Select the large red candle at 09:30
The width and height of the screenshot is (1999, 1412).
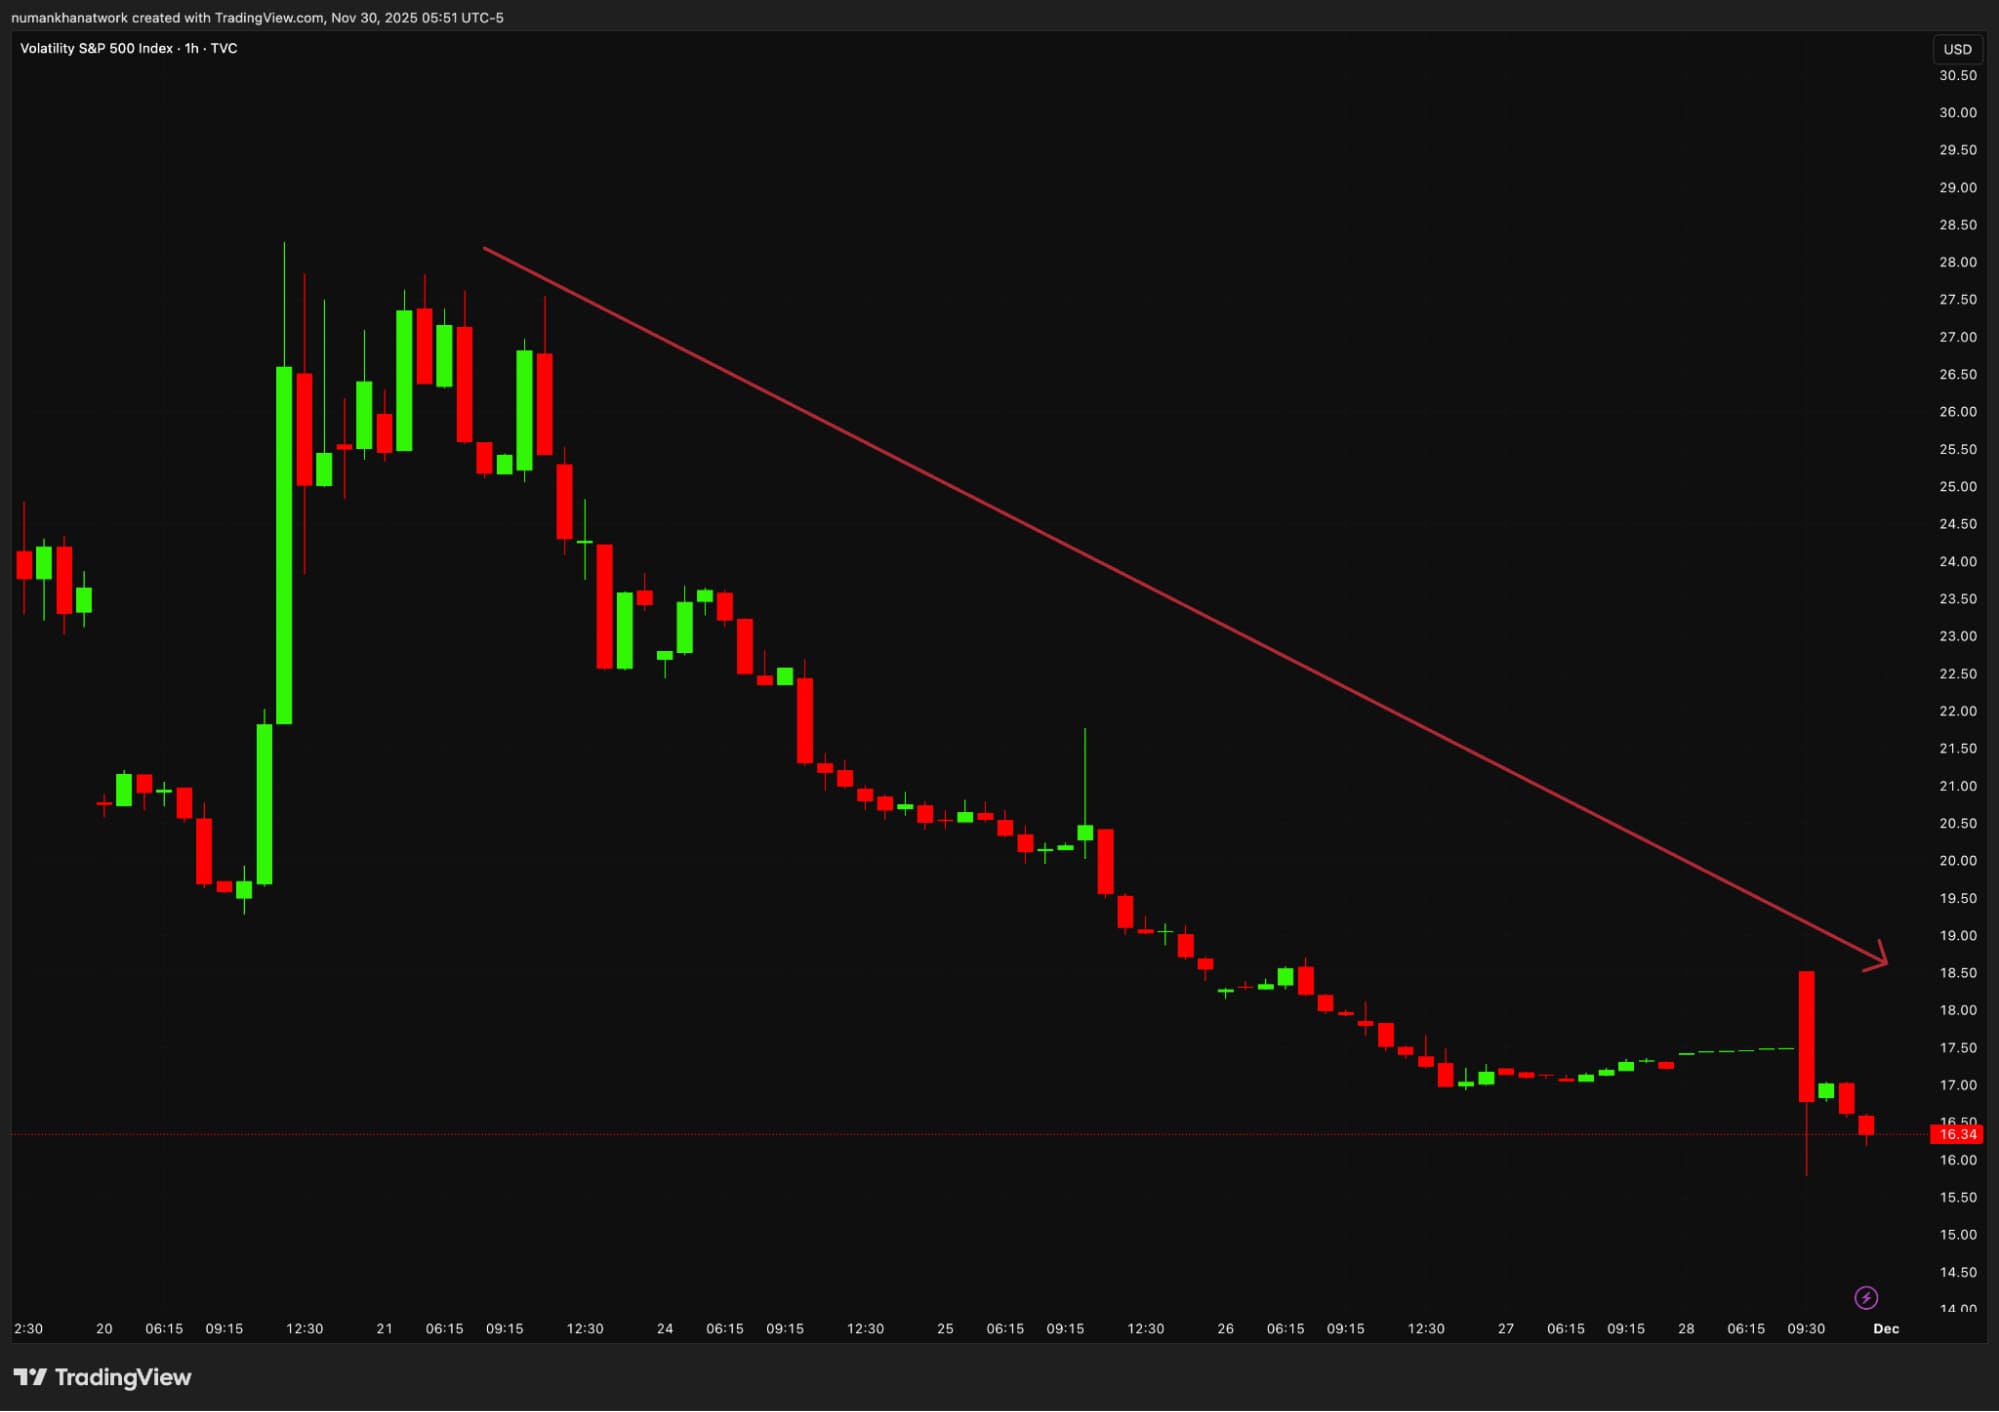coord(1806,1036)
